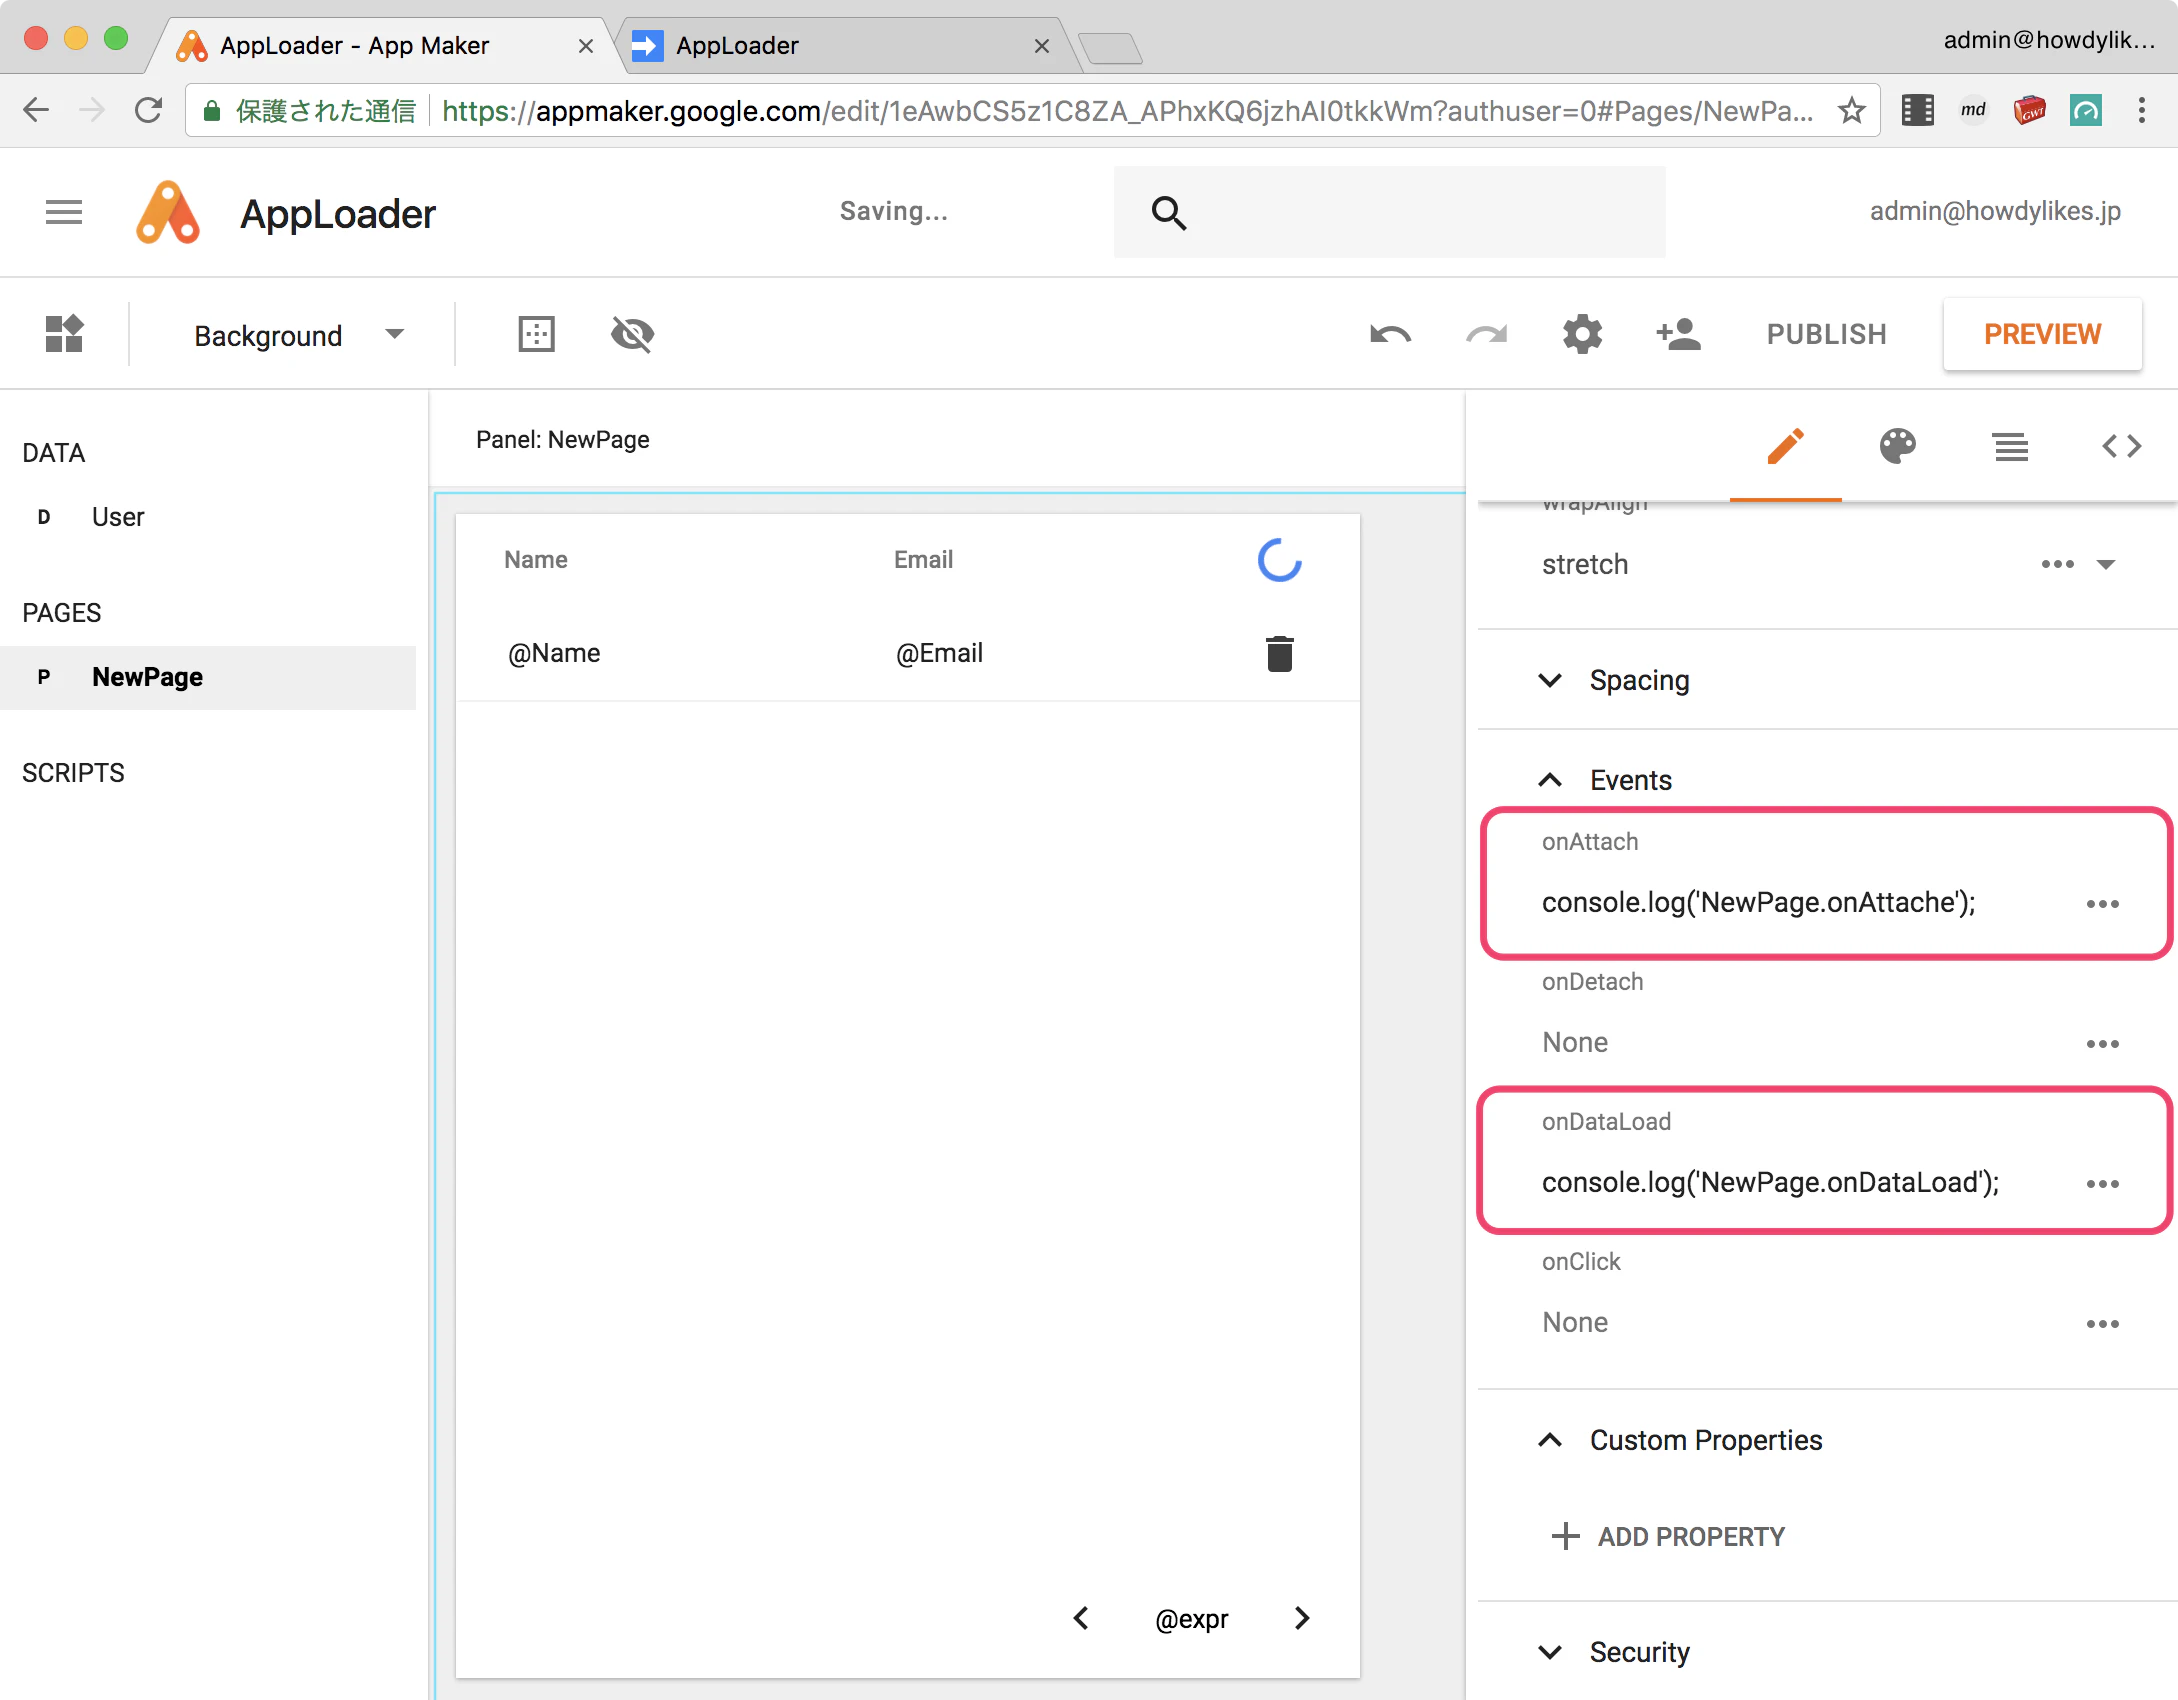
Task: Edit the onAttach console.log script value
Action: click(x=1758, y=903)
